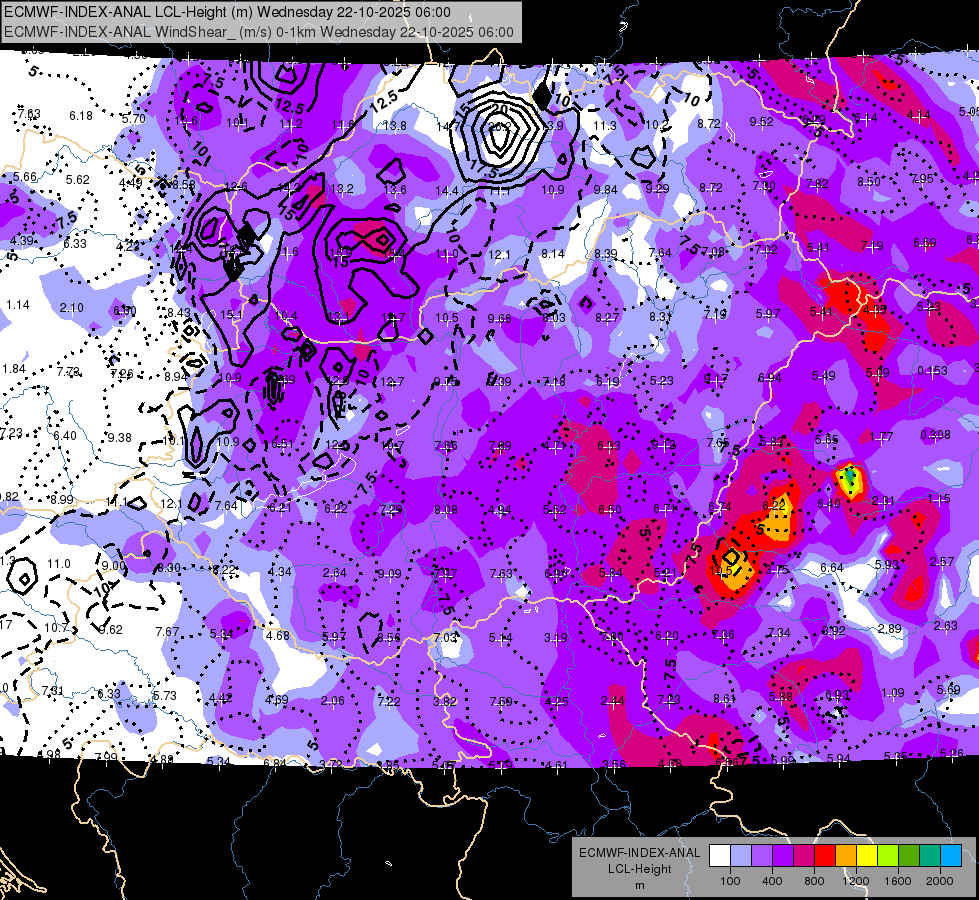Click map value "1.09"
979x900 pixels.
[x=893, y=692]
